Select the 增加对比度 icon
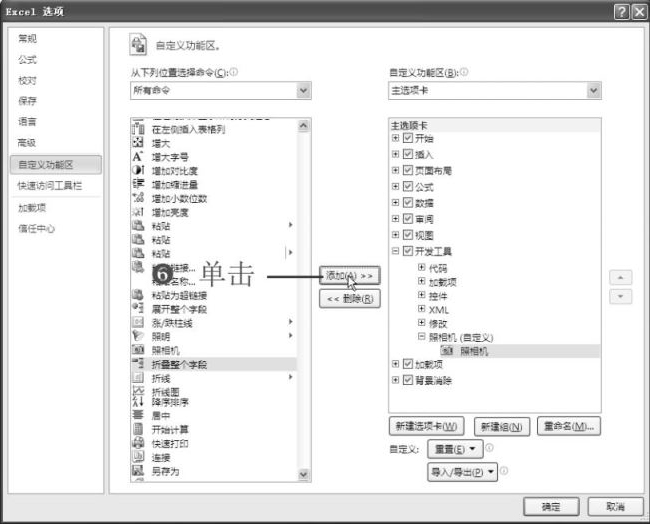This screenshot has width=650, height=524. [138, 170]
